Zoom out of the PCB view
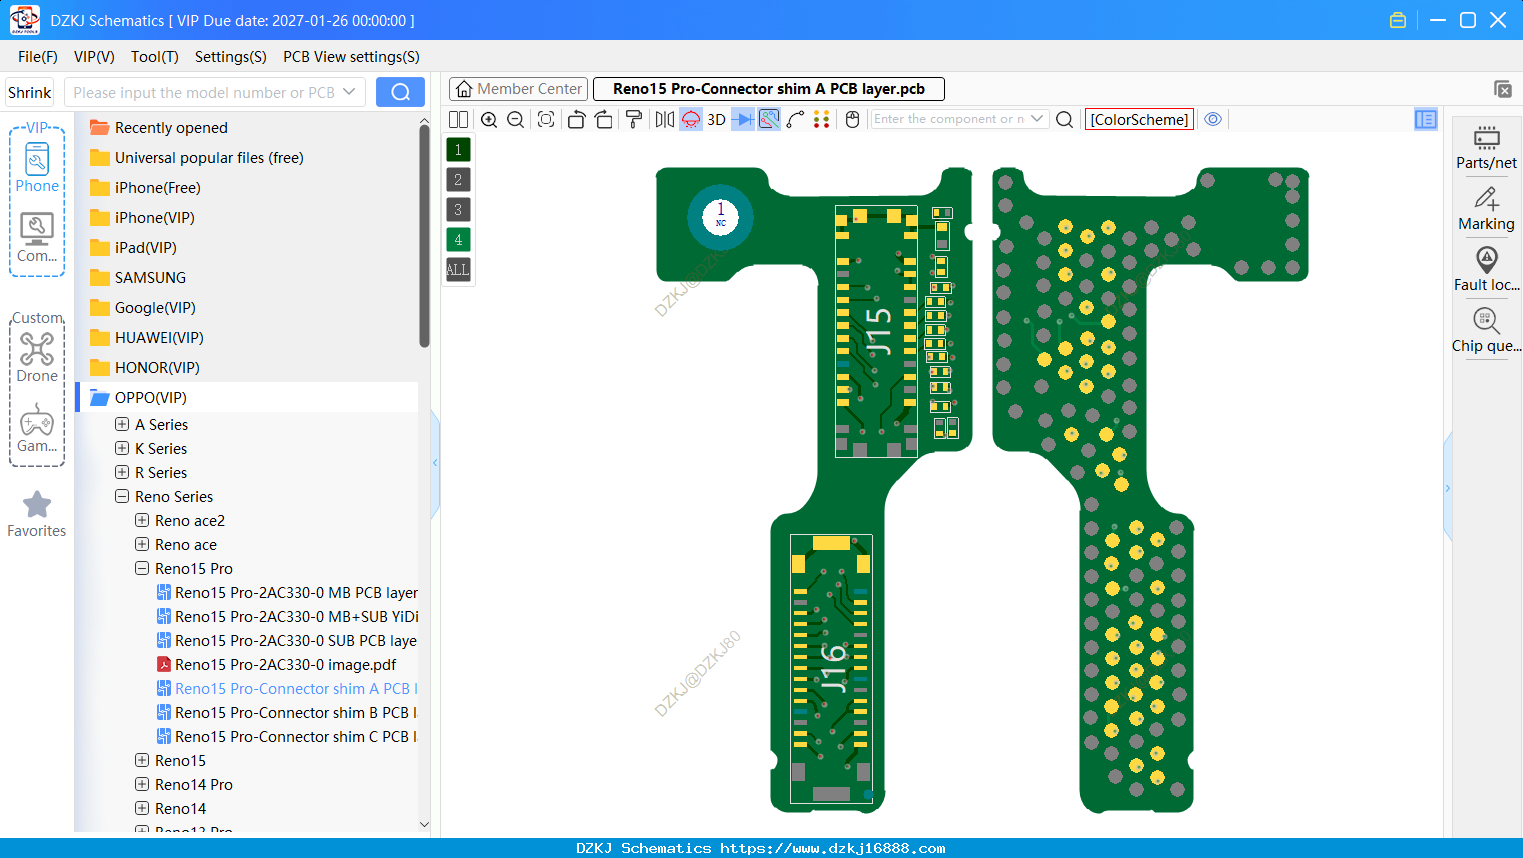This screenshot has width=1523, height=858. tap(516, 120)
